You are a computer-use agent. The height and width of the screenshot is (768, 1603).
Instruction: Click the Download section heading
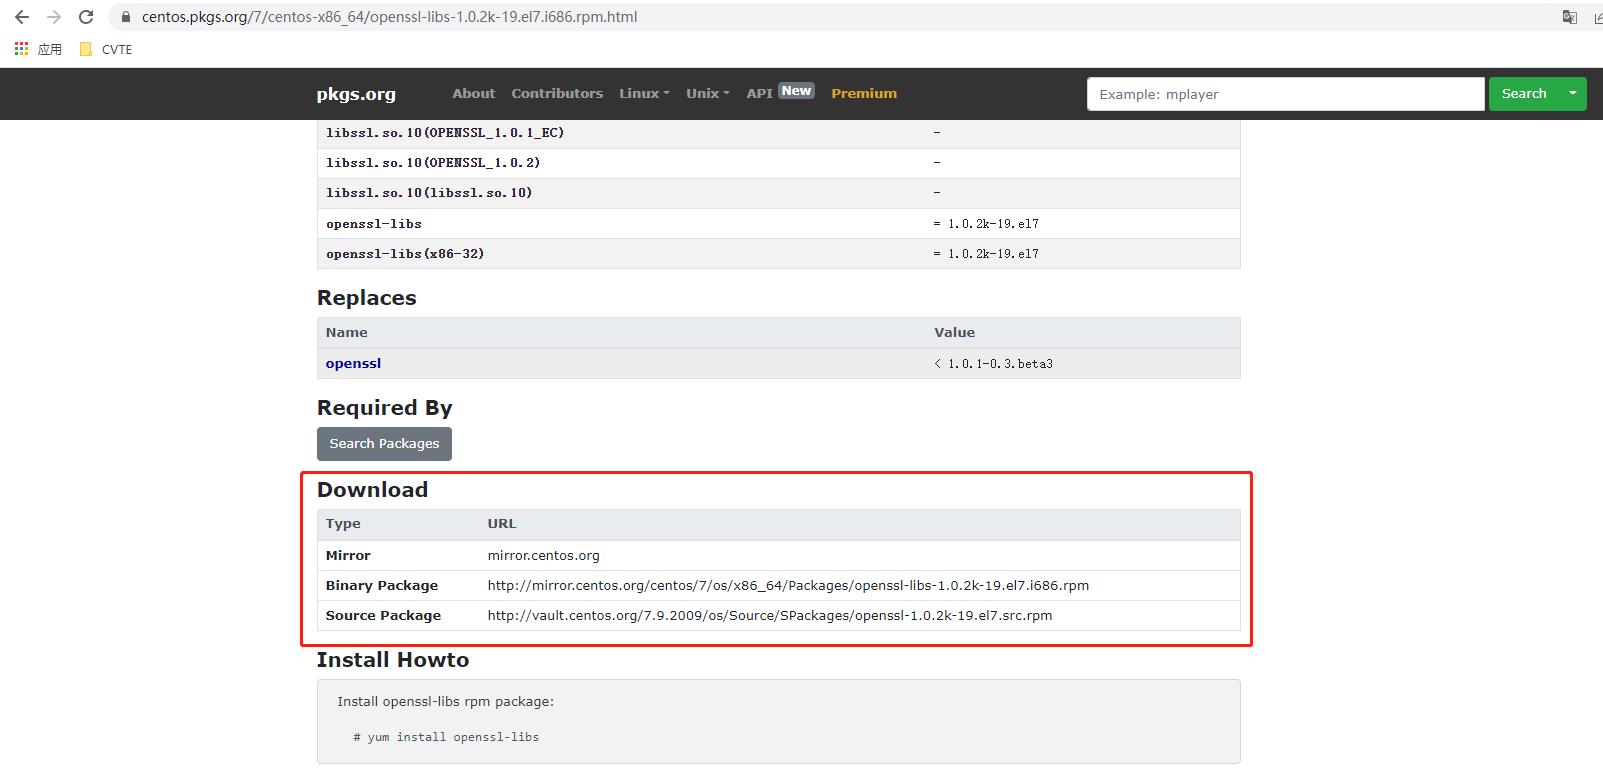pos(372,490)
